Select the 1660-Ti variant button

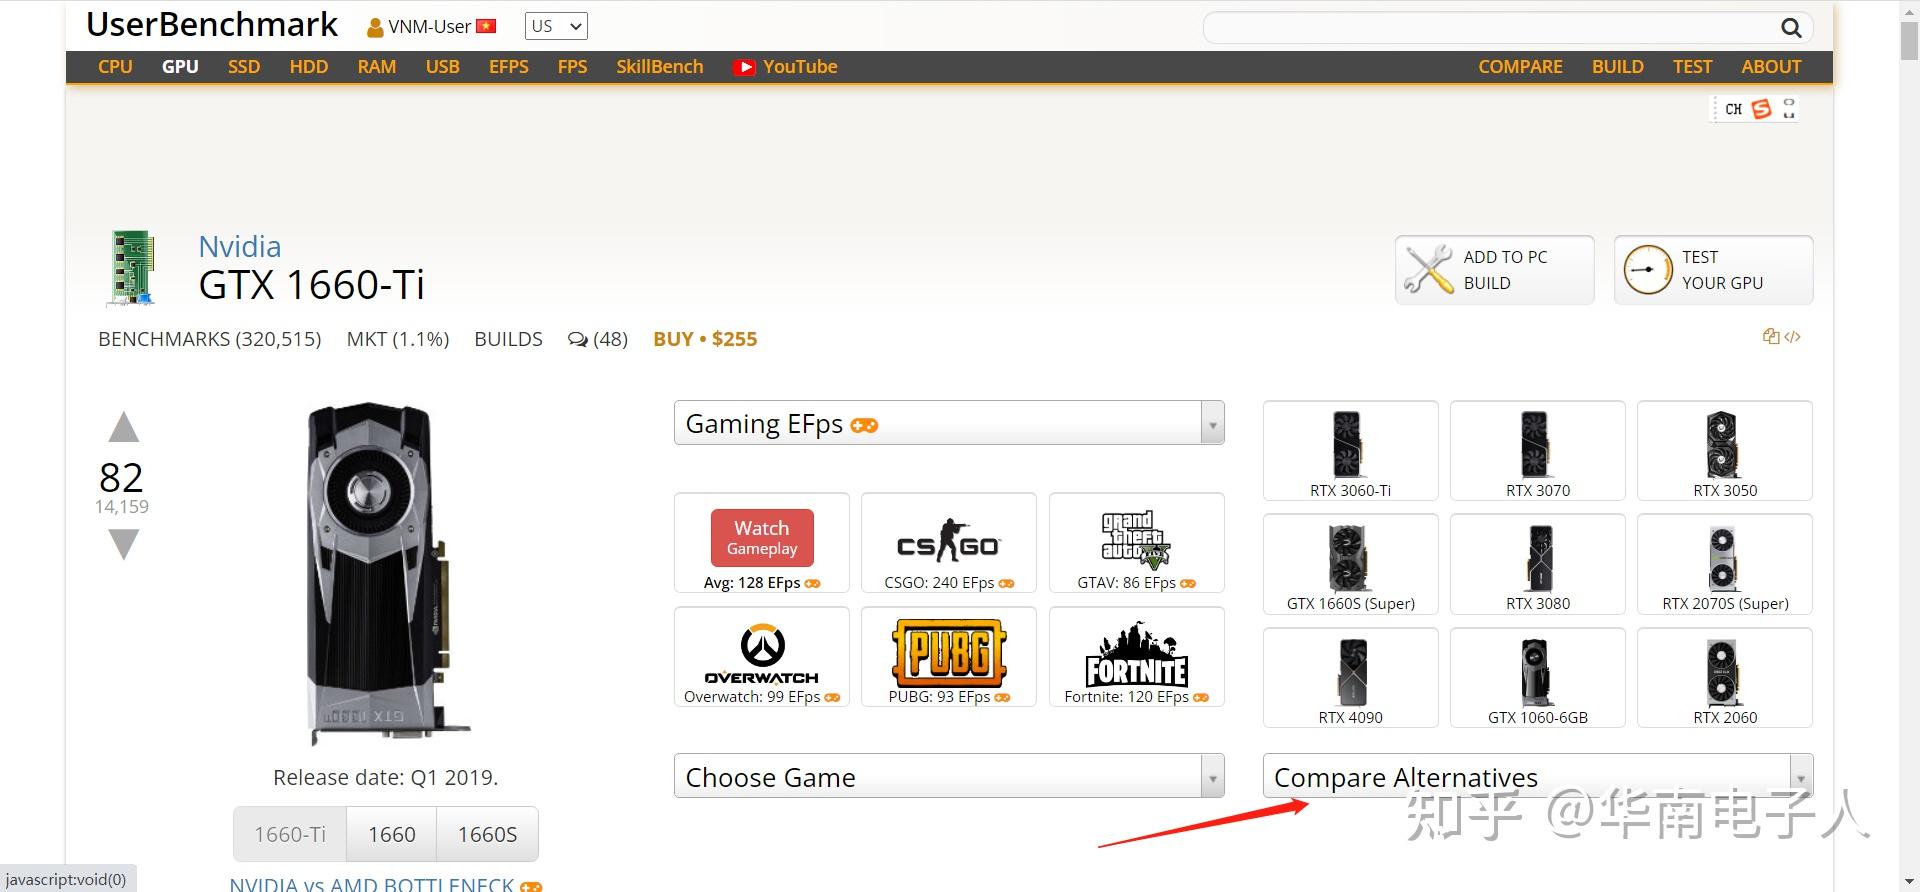[290, 834]
